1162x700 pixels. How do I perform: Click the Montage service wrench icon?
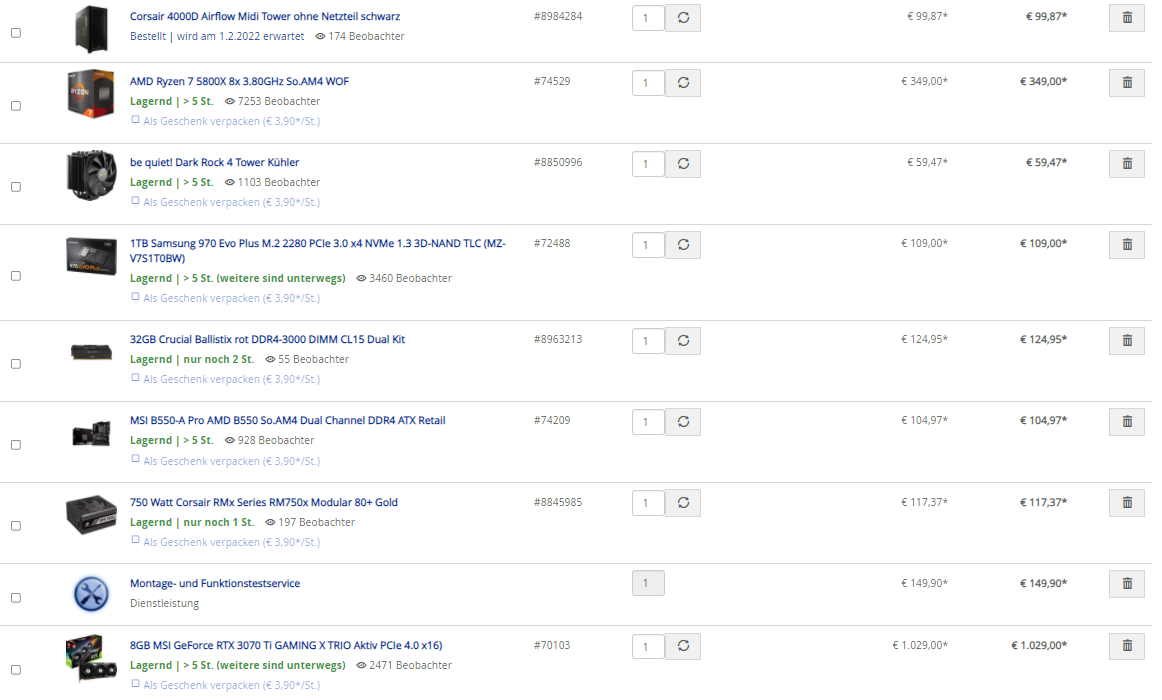91,594
